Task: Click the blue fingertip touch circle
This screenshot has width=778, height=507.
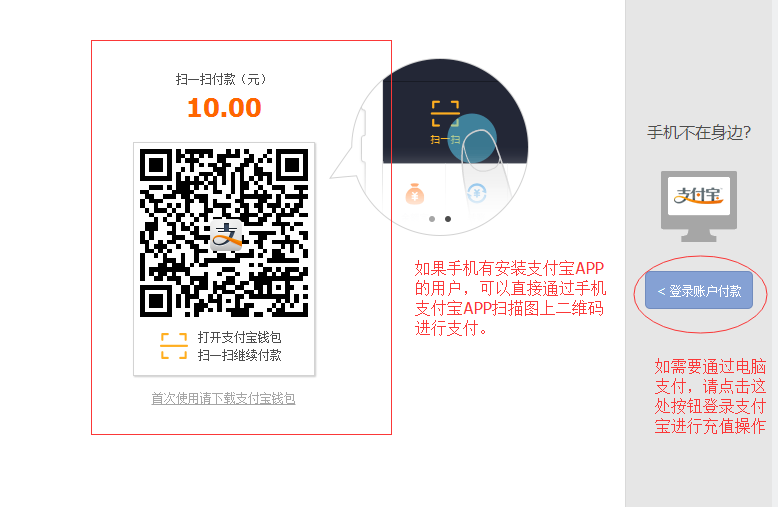Action: (472, 138)
